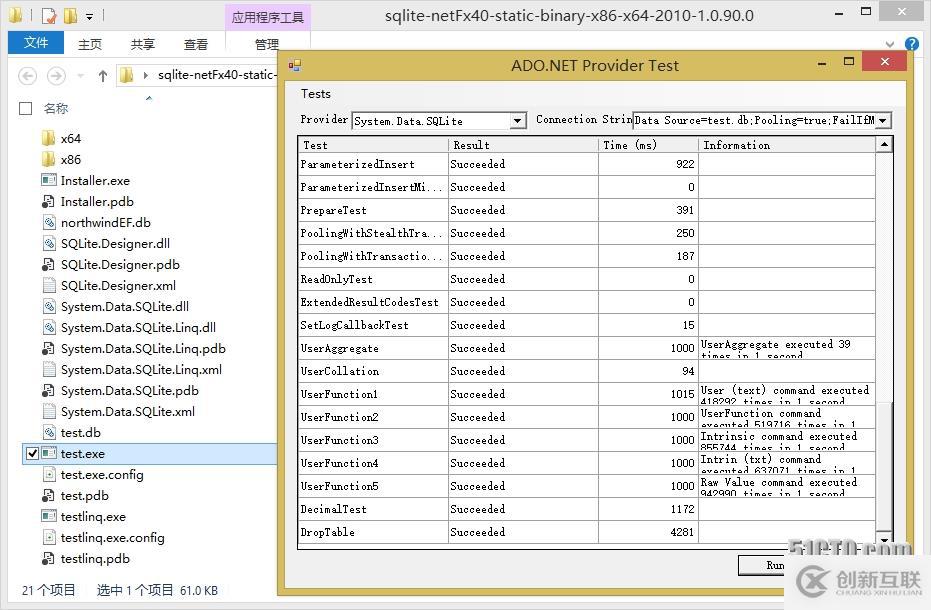
Task: Open the 文件 ribbon tab
Action: pyautogui.click(x=36, y=43)
